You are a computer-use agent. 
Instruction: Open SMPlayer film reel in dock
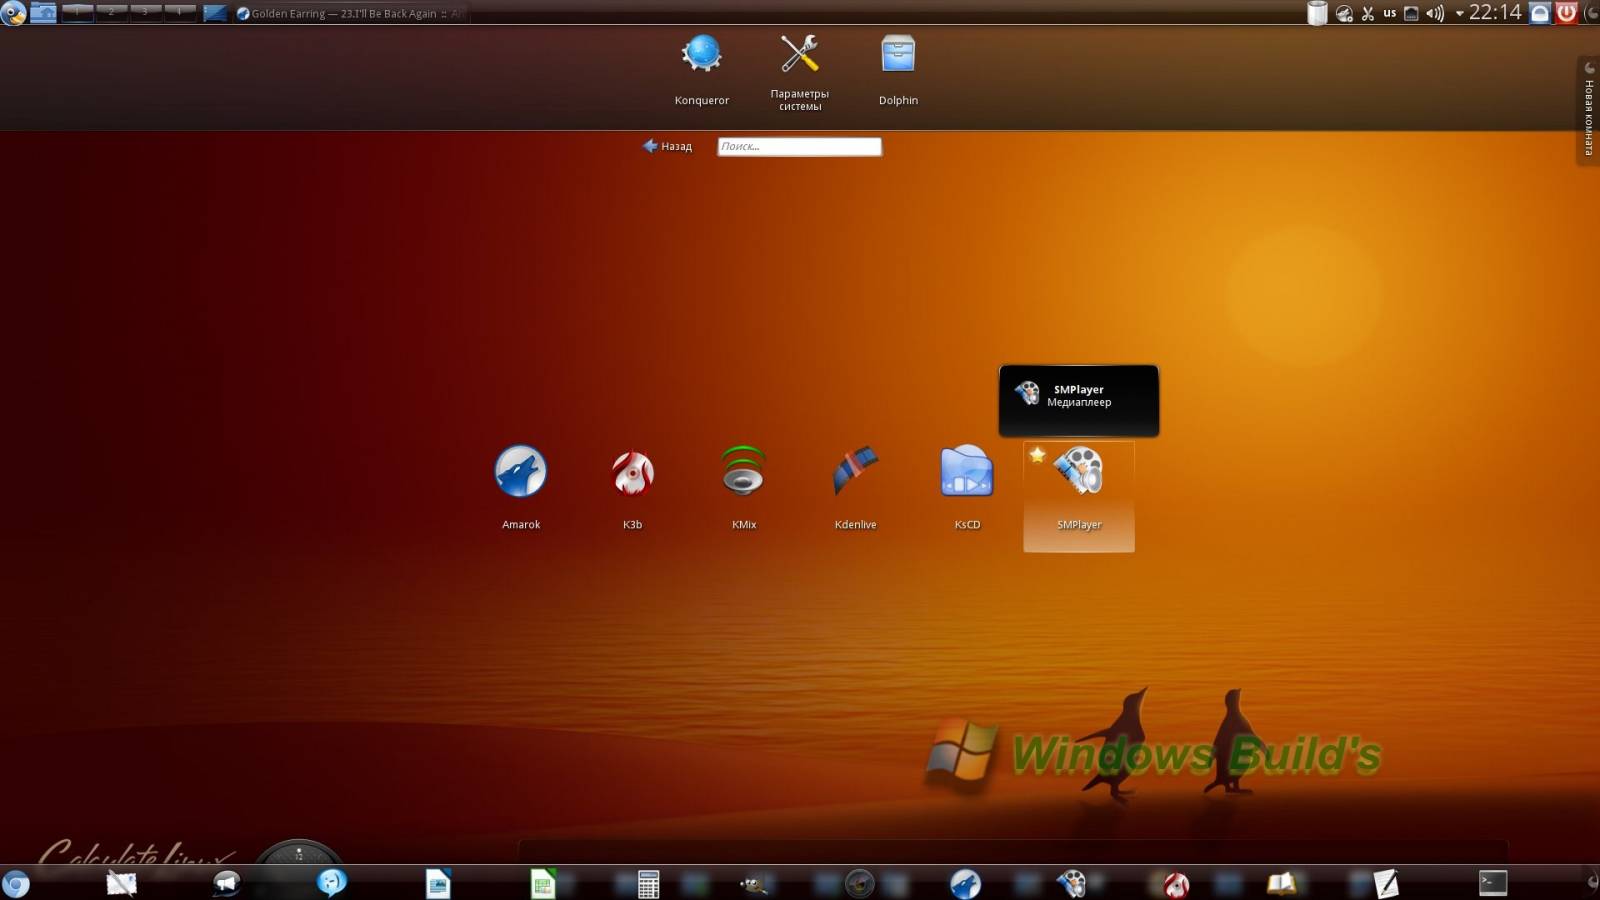tap(1071, 884)
